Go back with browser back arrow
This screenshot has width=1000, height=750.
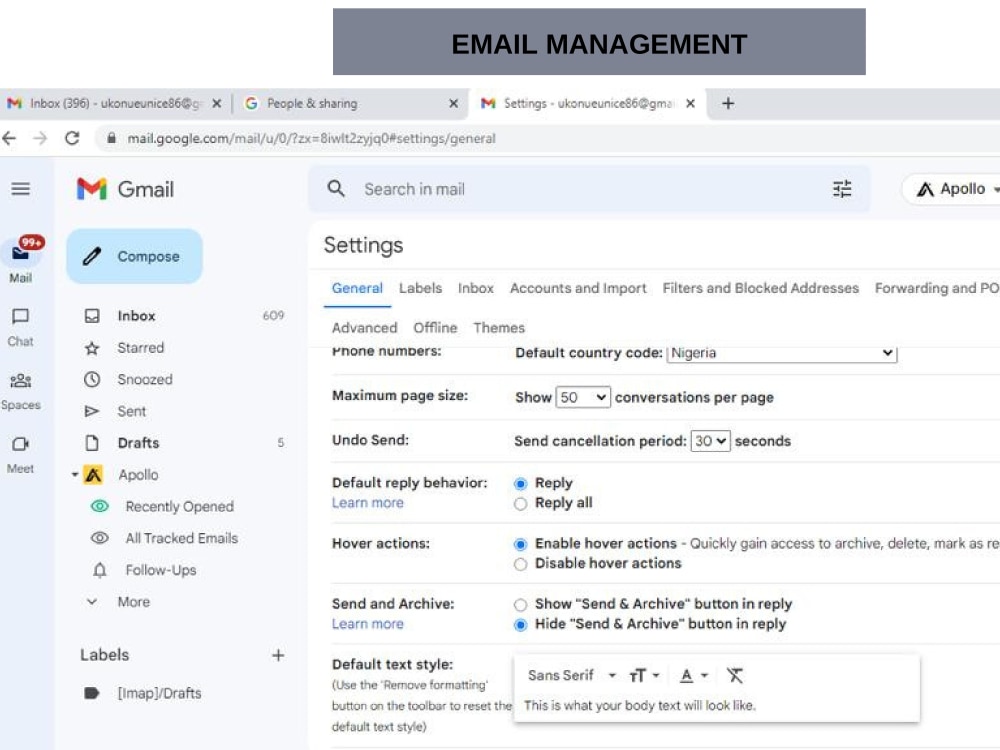pos(10,138)
